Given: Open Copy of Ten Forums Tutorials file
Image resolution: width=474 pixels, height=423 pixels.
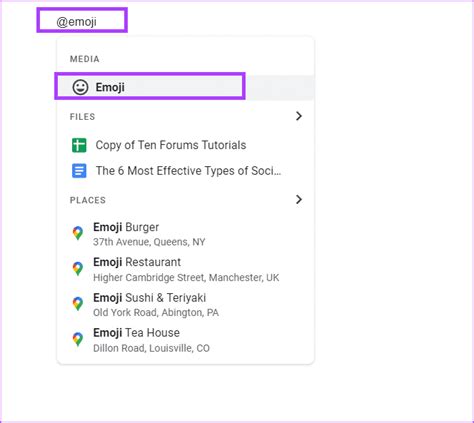Looking at the screenshot, I should click(x=171, y=145).
